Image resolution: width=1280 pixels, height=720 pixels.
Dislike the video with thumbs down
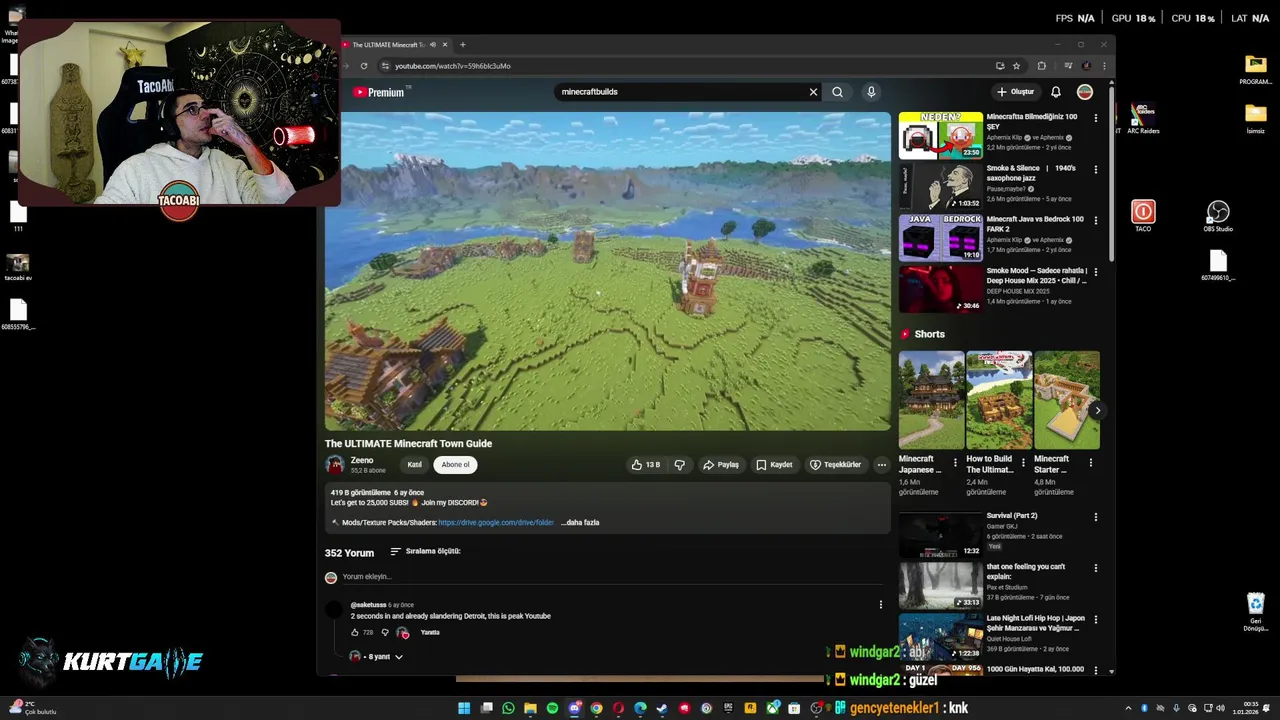point(680,465)
